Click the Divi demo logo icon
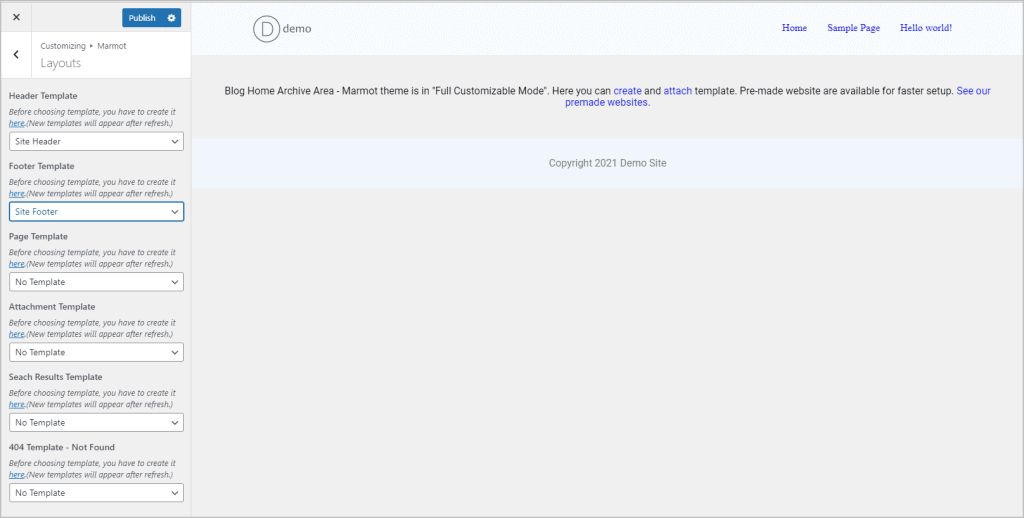The width and height of the screenshot is (1024, 518). pos(267,29)
